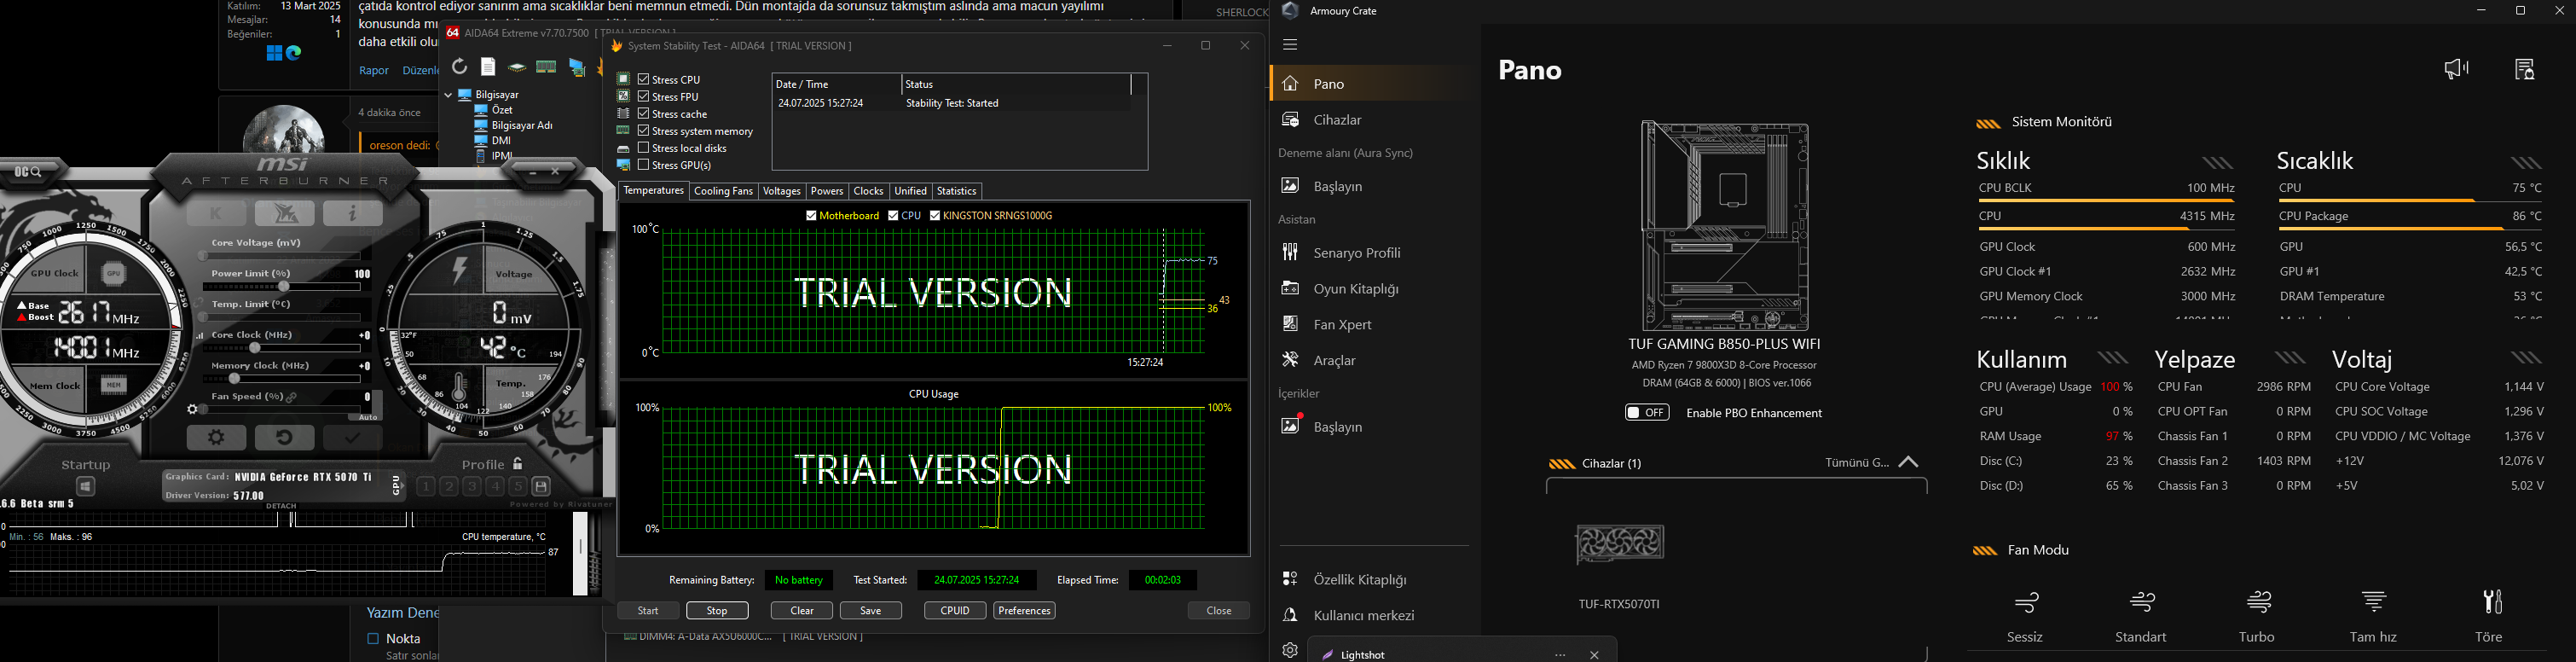
Task: Adjust the Power Limit slider in Afterburner
Action: pos(284,287)
